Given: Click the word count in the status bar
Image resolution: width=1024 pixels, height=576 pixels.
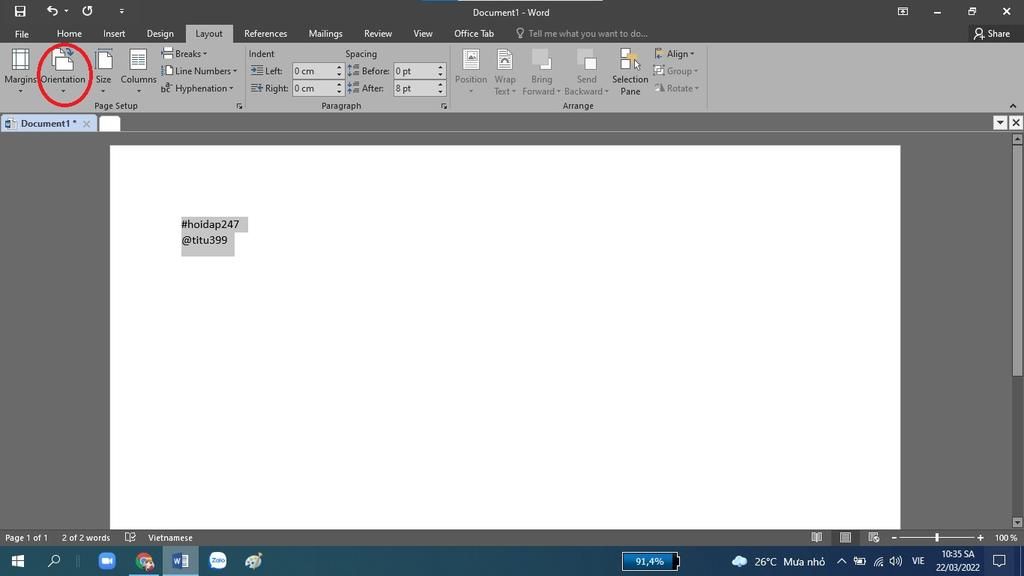Looking at the screenshot, I should pyautogui.click(x=86, y=537).
